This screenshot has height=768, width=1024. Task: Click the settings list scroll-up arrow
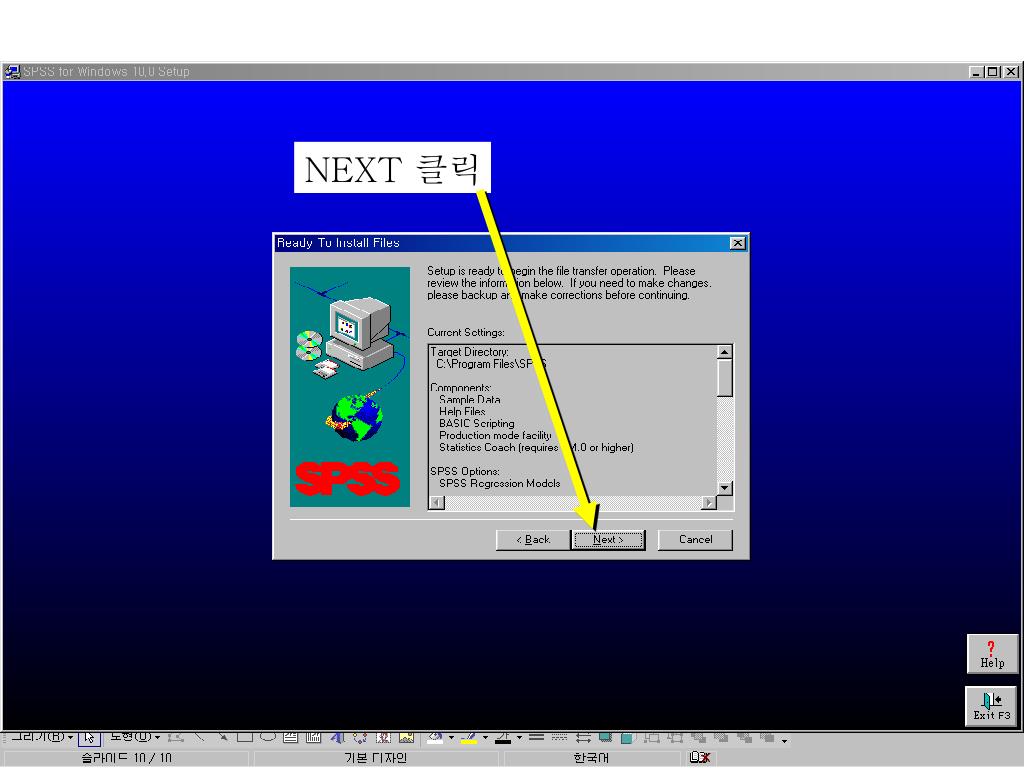(x=724, y=352)
